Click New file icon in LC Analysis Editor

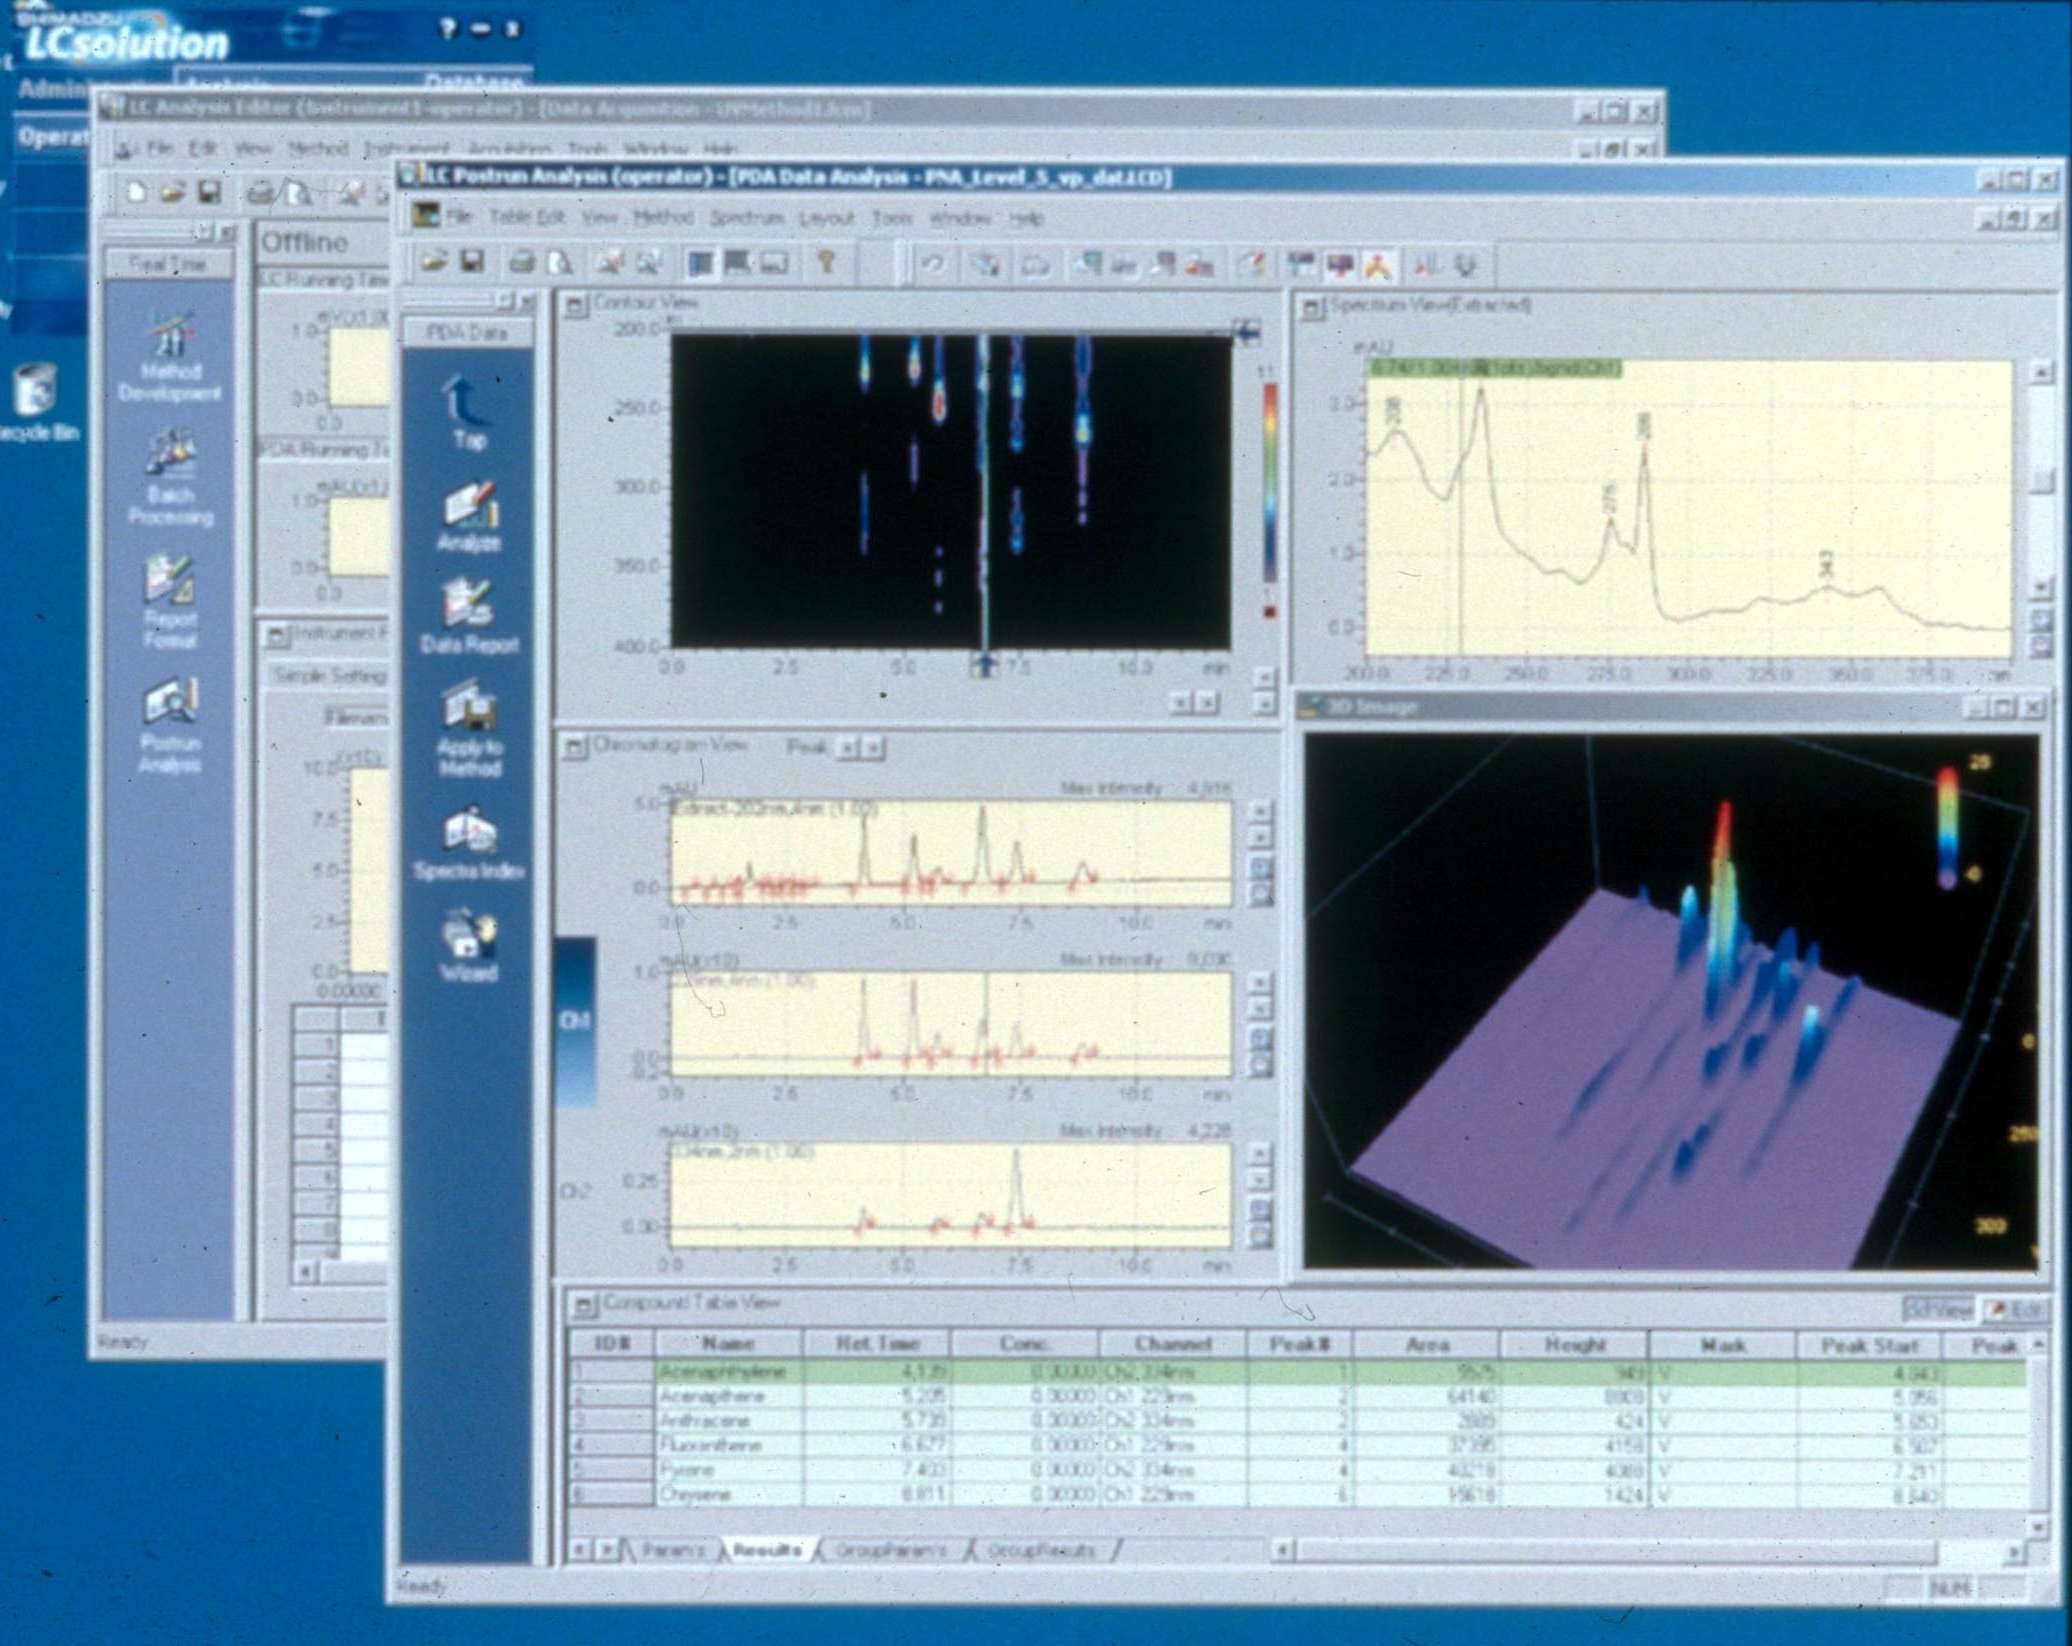pyautogui.click(x=137, y=192)
